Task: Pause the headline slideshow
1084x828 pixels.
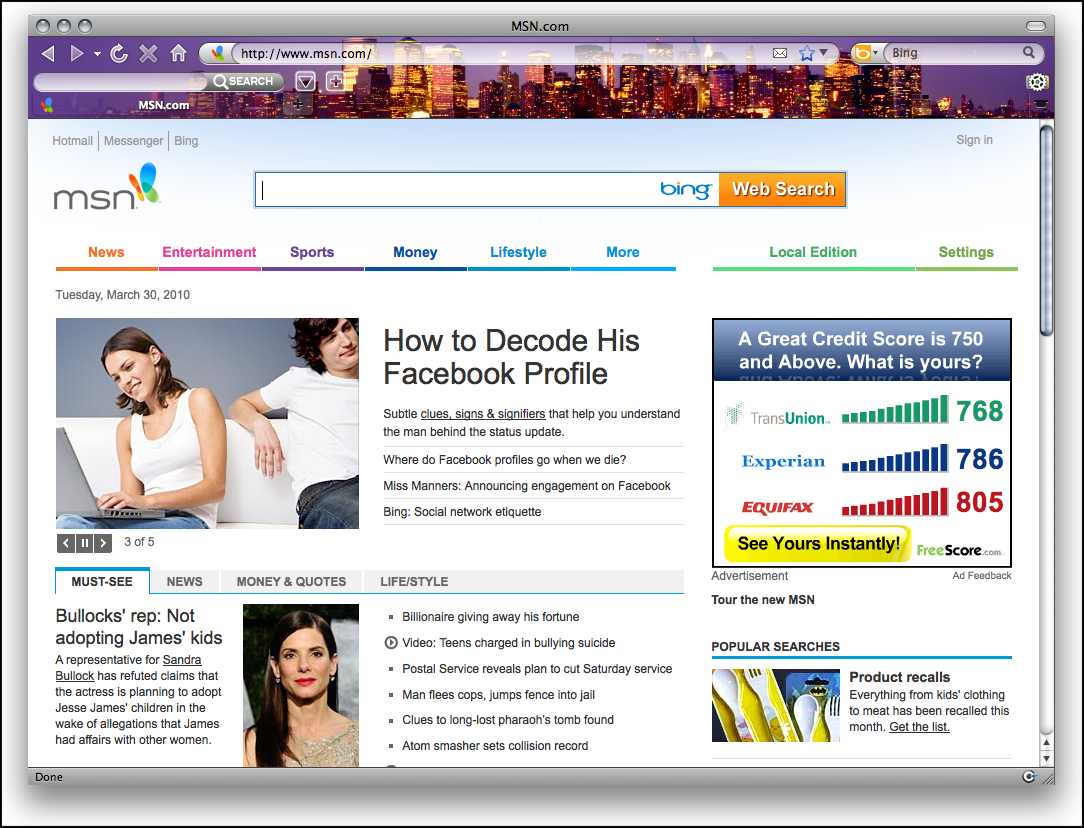Action: pyautogui.click(x=85, y=543)
